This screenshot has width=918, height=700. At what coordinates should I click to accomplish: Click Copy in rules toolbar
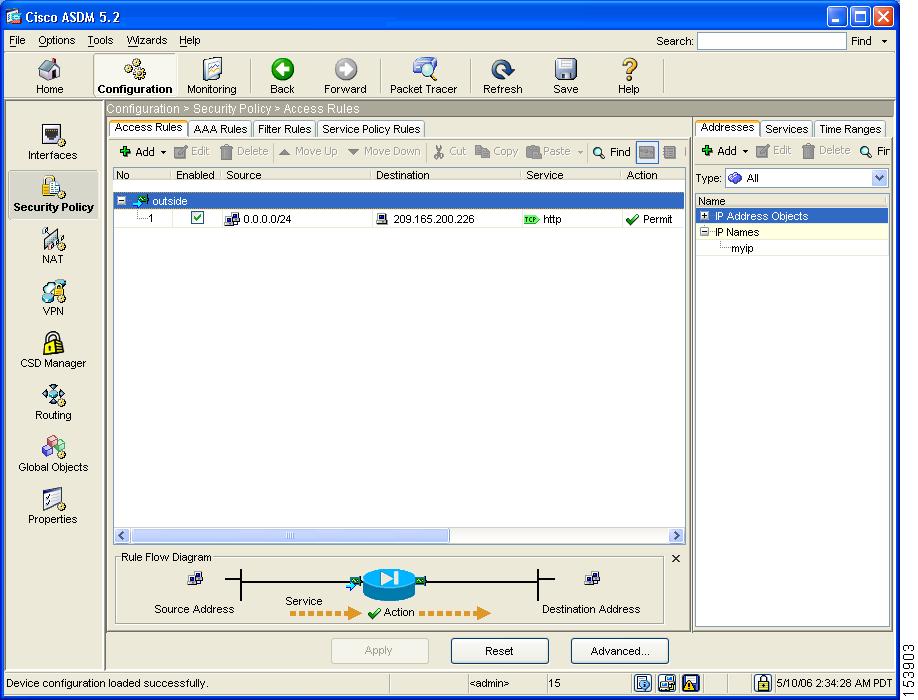pos(496,152)
